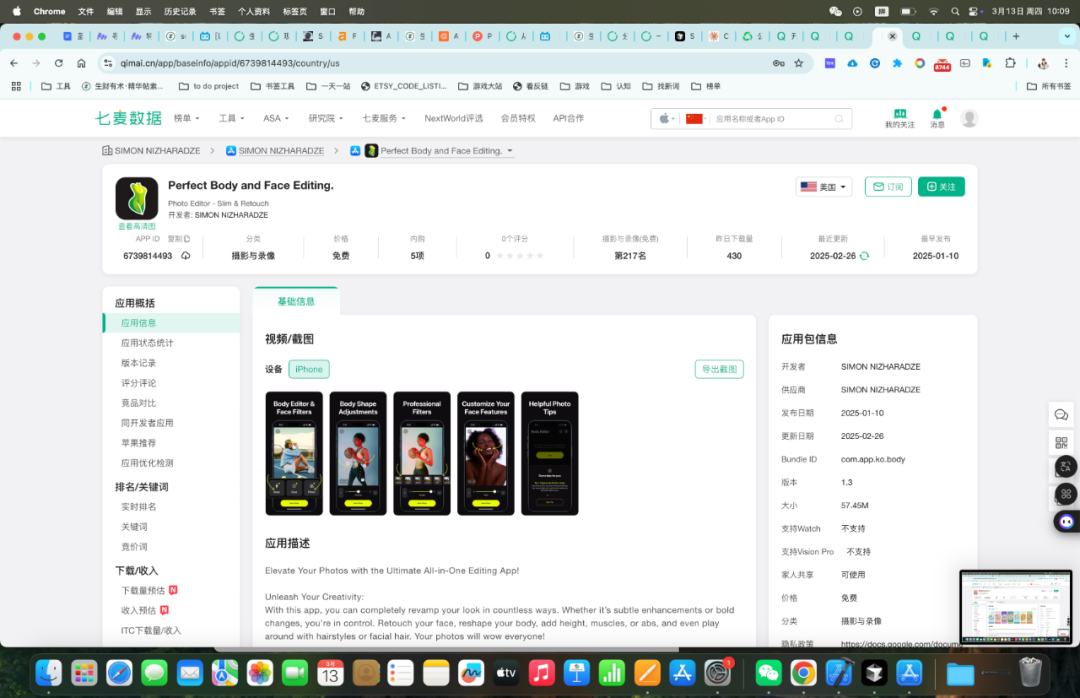This screenshot has width=1080, height=698.
Task: Open 下载量预估 in the sidebar
Action: 143,591
